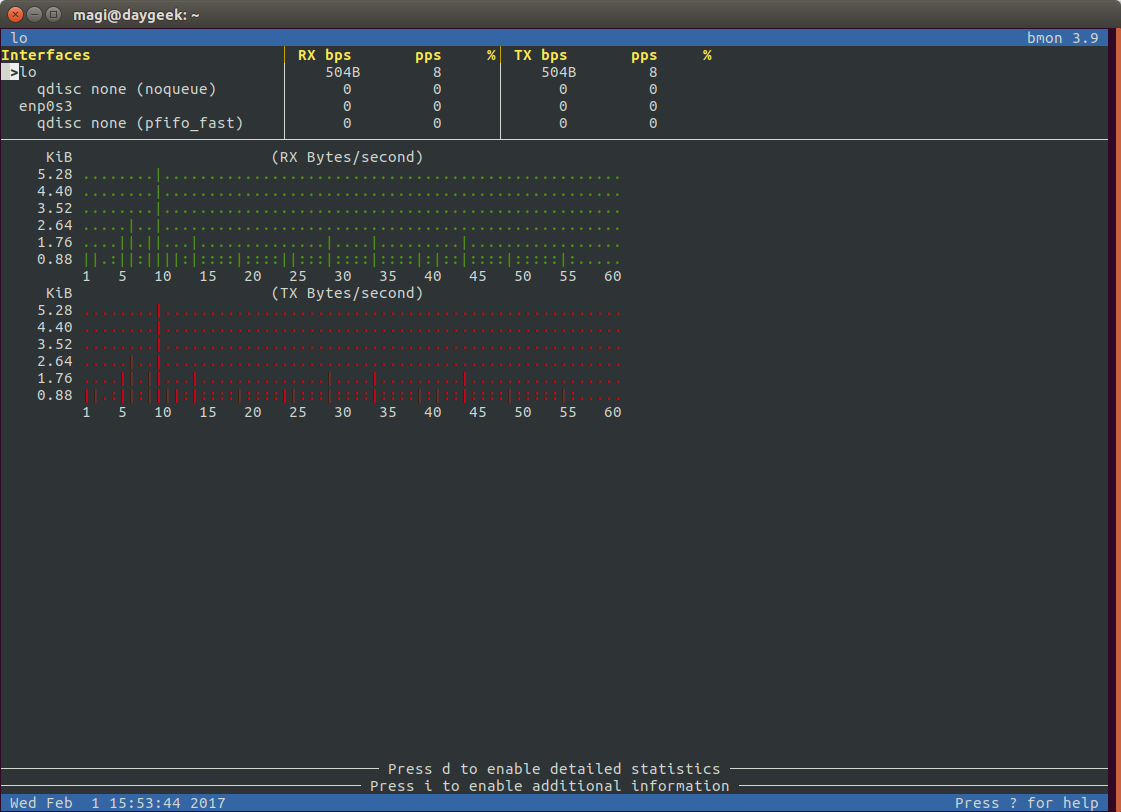Click the date Wed Feb 1 15:53:44 2017

point(118,803)
